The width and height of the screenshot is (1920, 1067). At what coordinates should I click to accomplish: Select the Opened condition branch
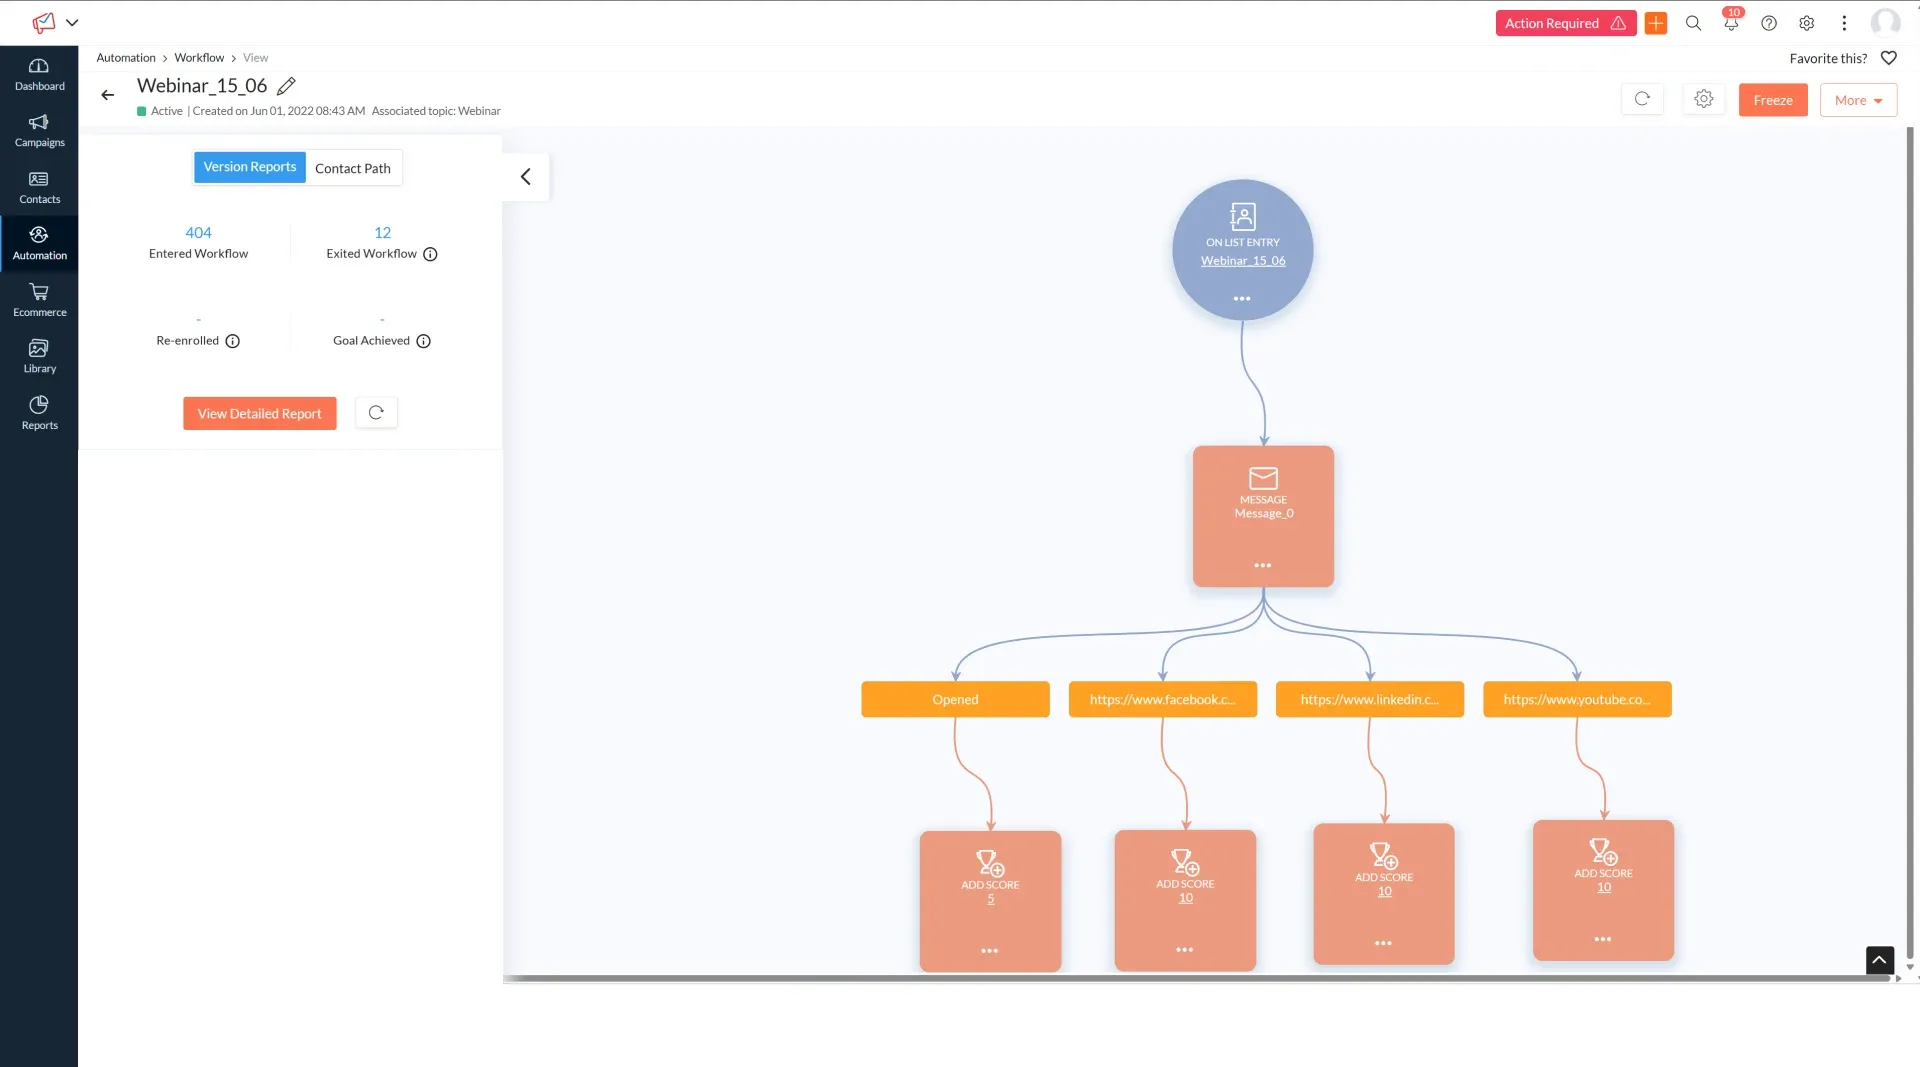point(955,700)
